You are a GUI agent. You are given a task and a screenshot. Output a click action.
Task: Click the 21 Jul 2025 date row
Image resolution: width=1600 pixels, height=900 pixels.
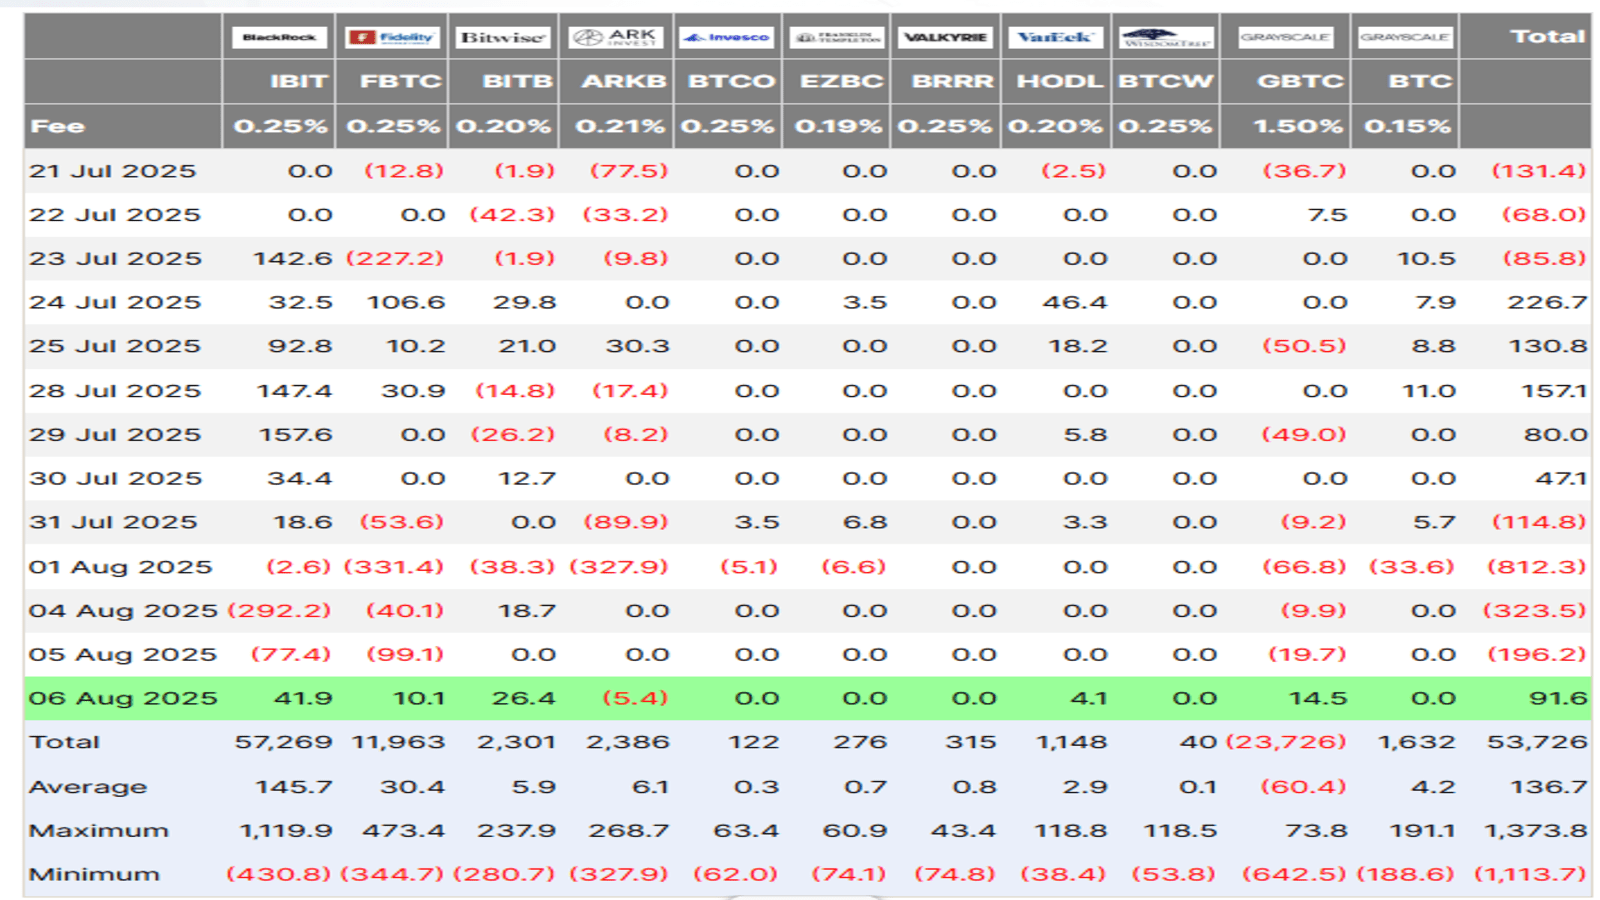tap(113, 171)
